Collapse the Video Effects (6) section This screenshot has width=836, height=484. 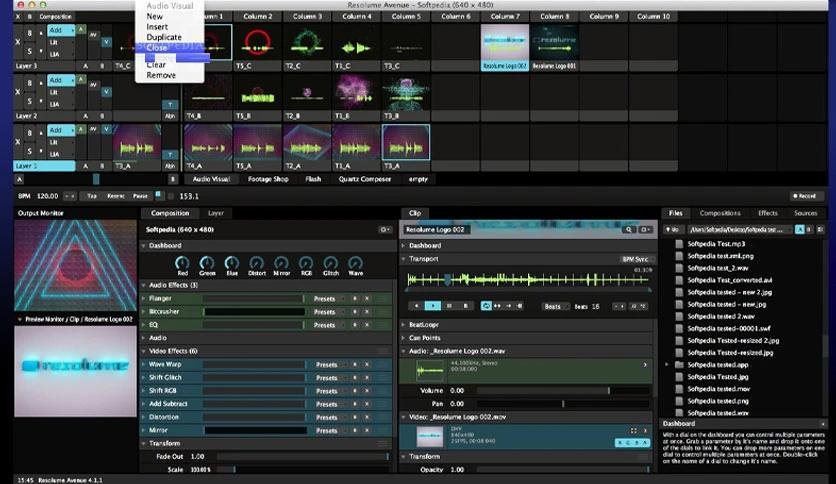[144, 351]
